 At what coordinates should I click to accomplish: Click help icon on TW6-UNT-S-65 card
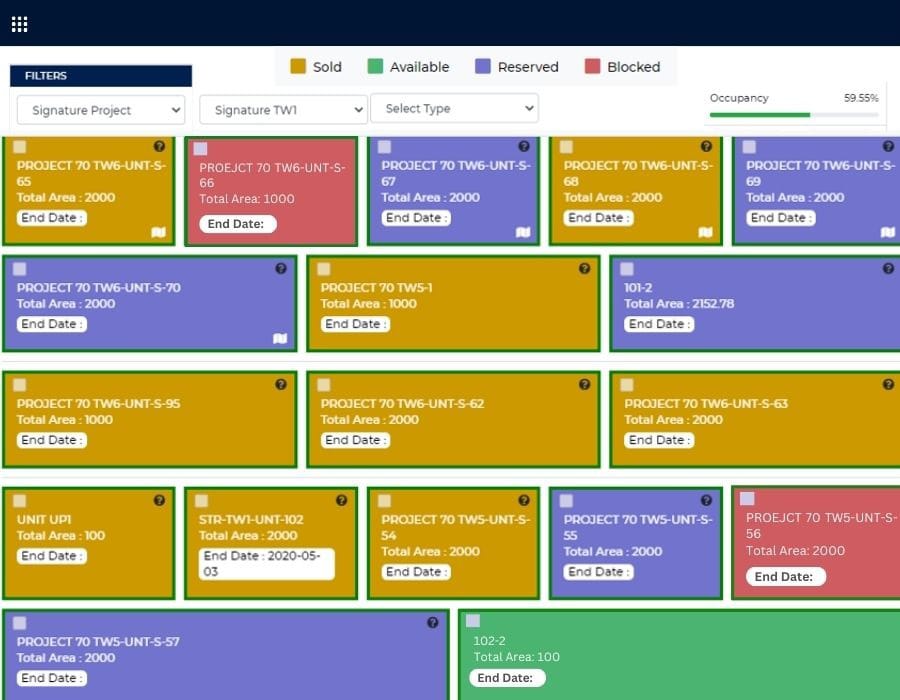tap(159, 146)
